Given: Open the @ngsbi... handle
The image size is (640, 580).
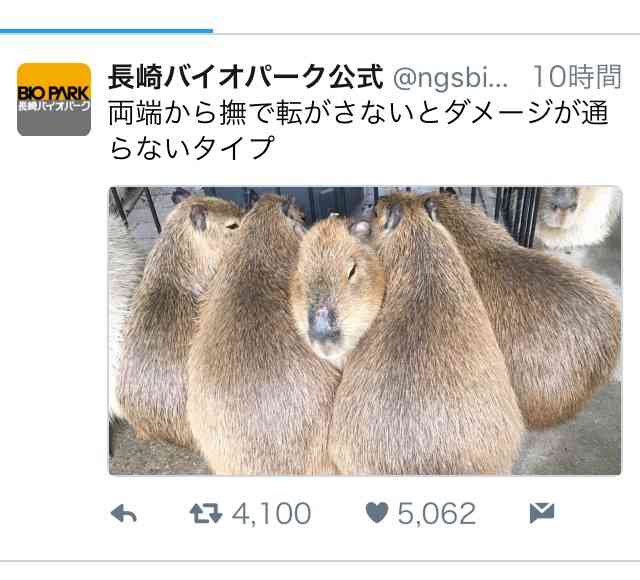Looking at the screenshot, I should coord(451,78).
